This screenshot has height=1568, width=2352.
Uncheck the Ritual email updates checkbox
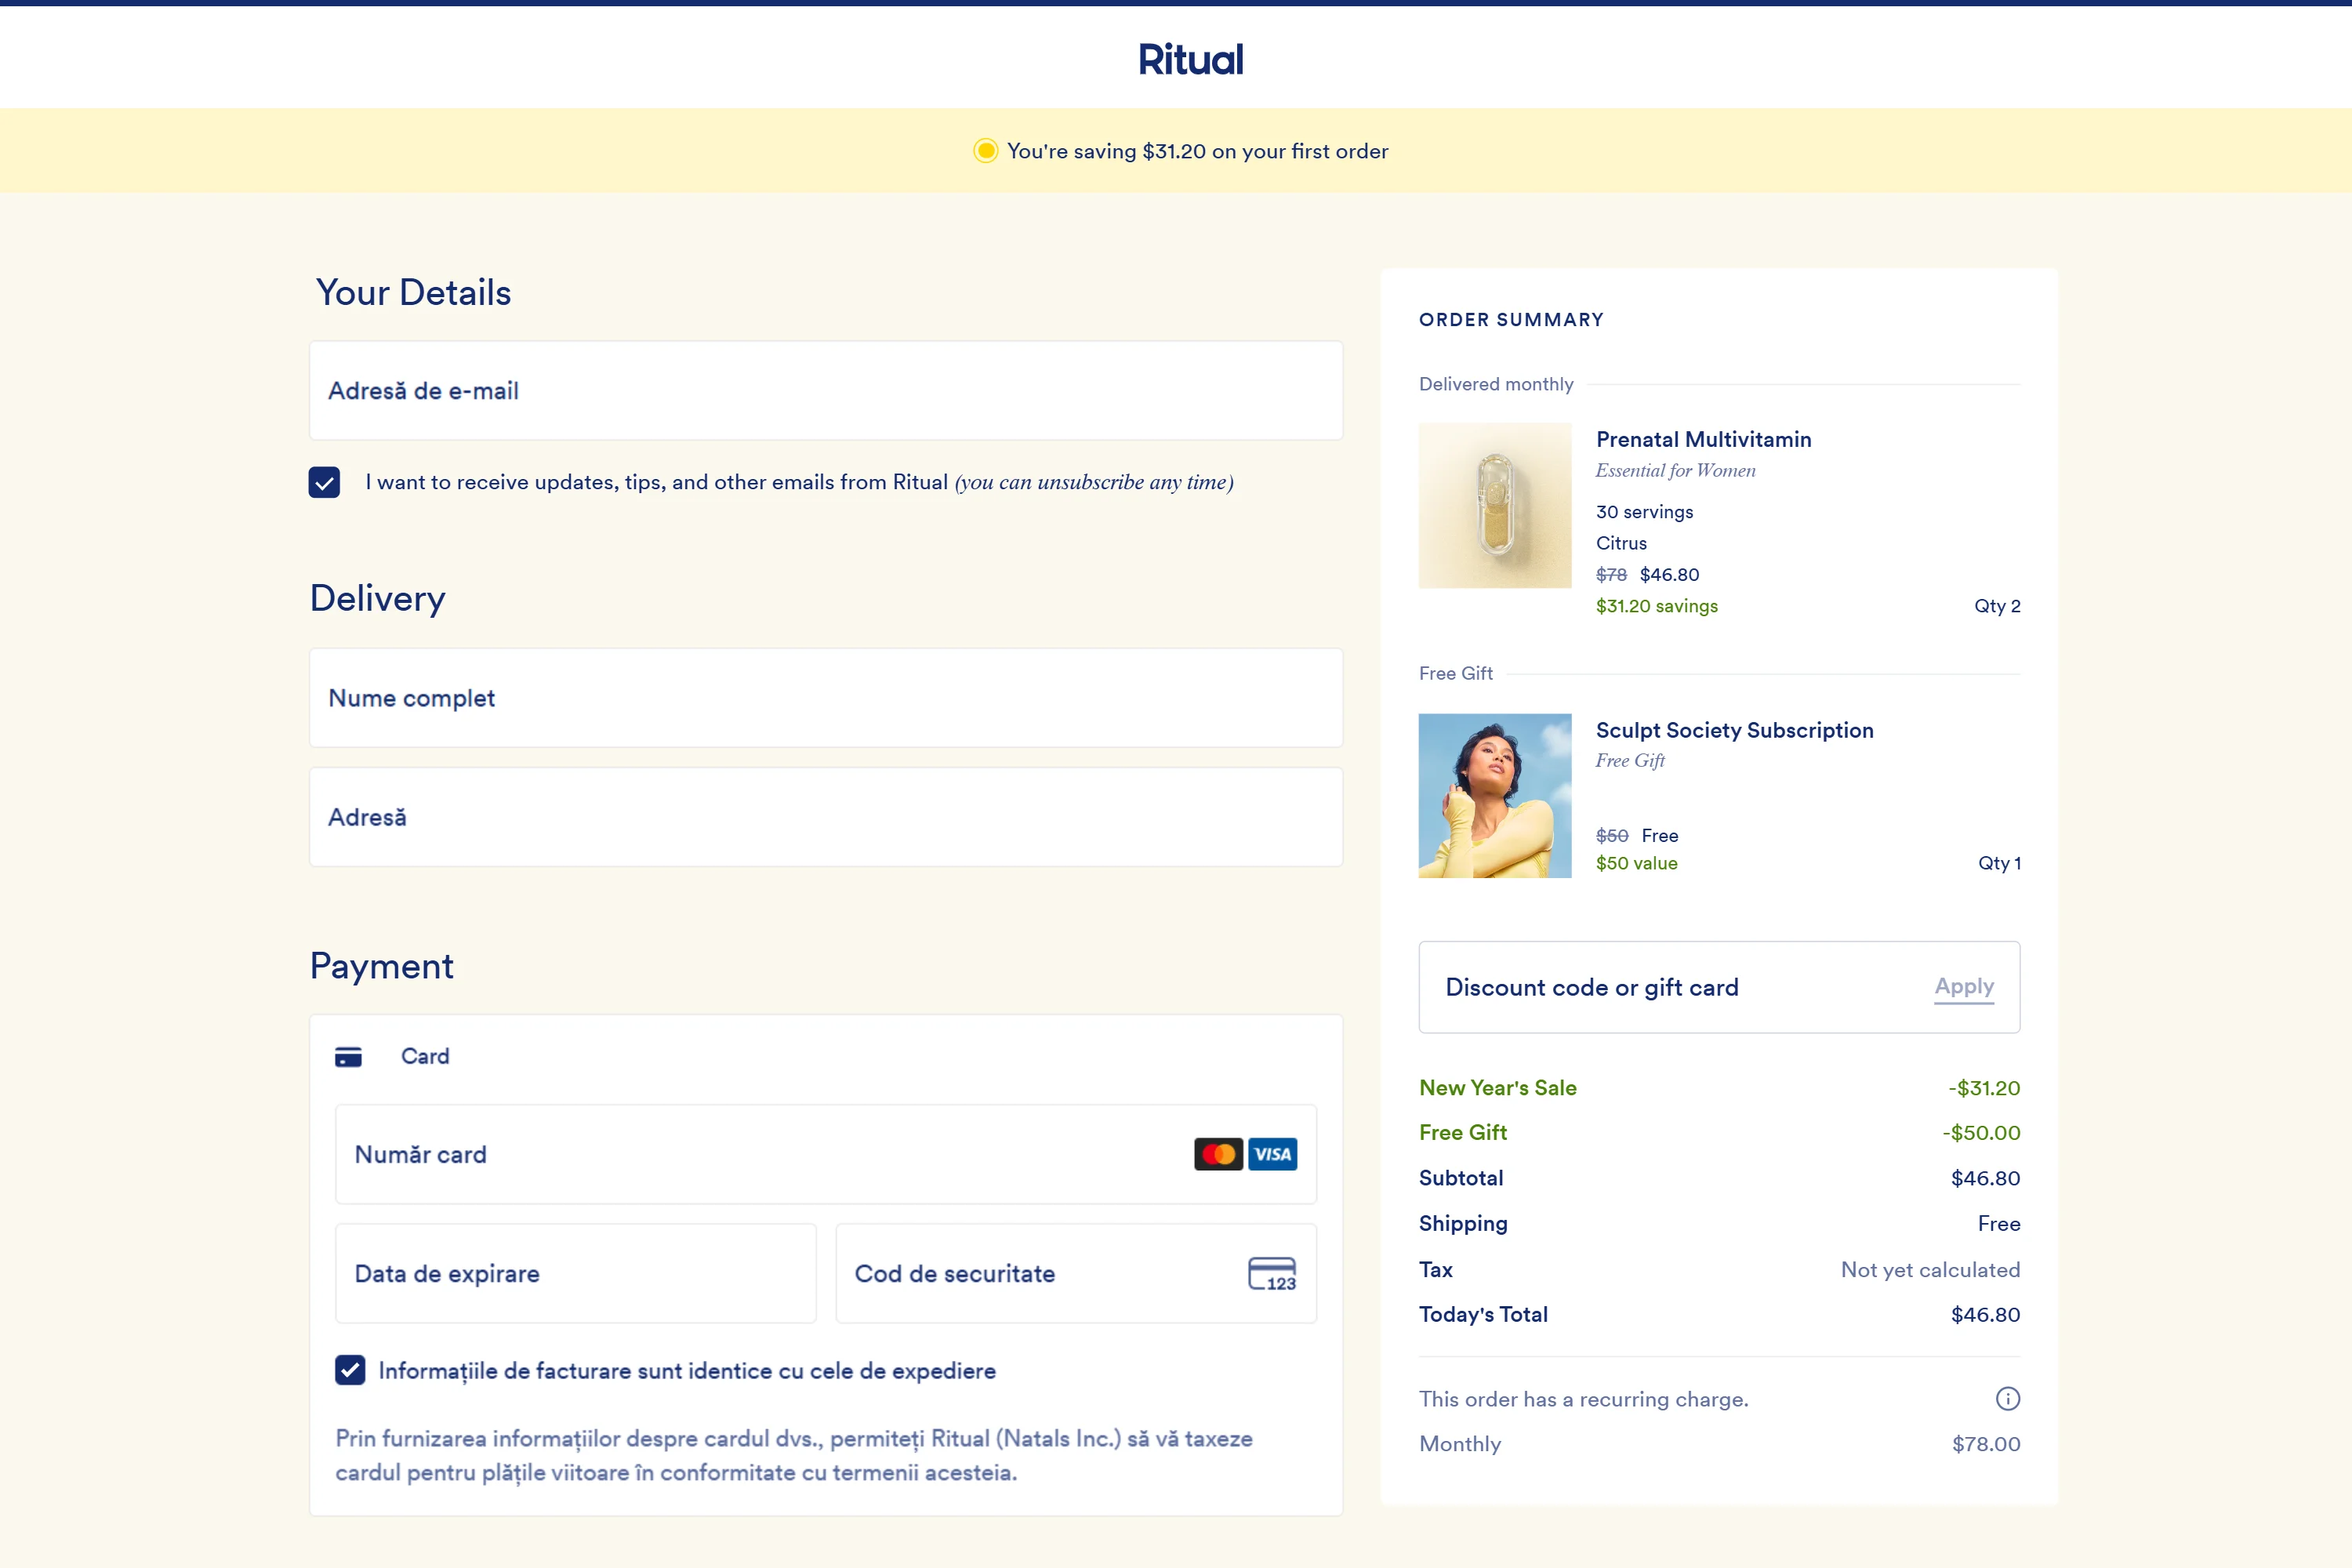pyautogui.click(x=324, y=482)
